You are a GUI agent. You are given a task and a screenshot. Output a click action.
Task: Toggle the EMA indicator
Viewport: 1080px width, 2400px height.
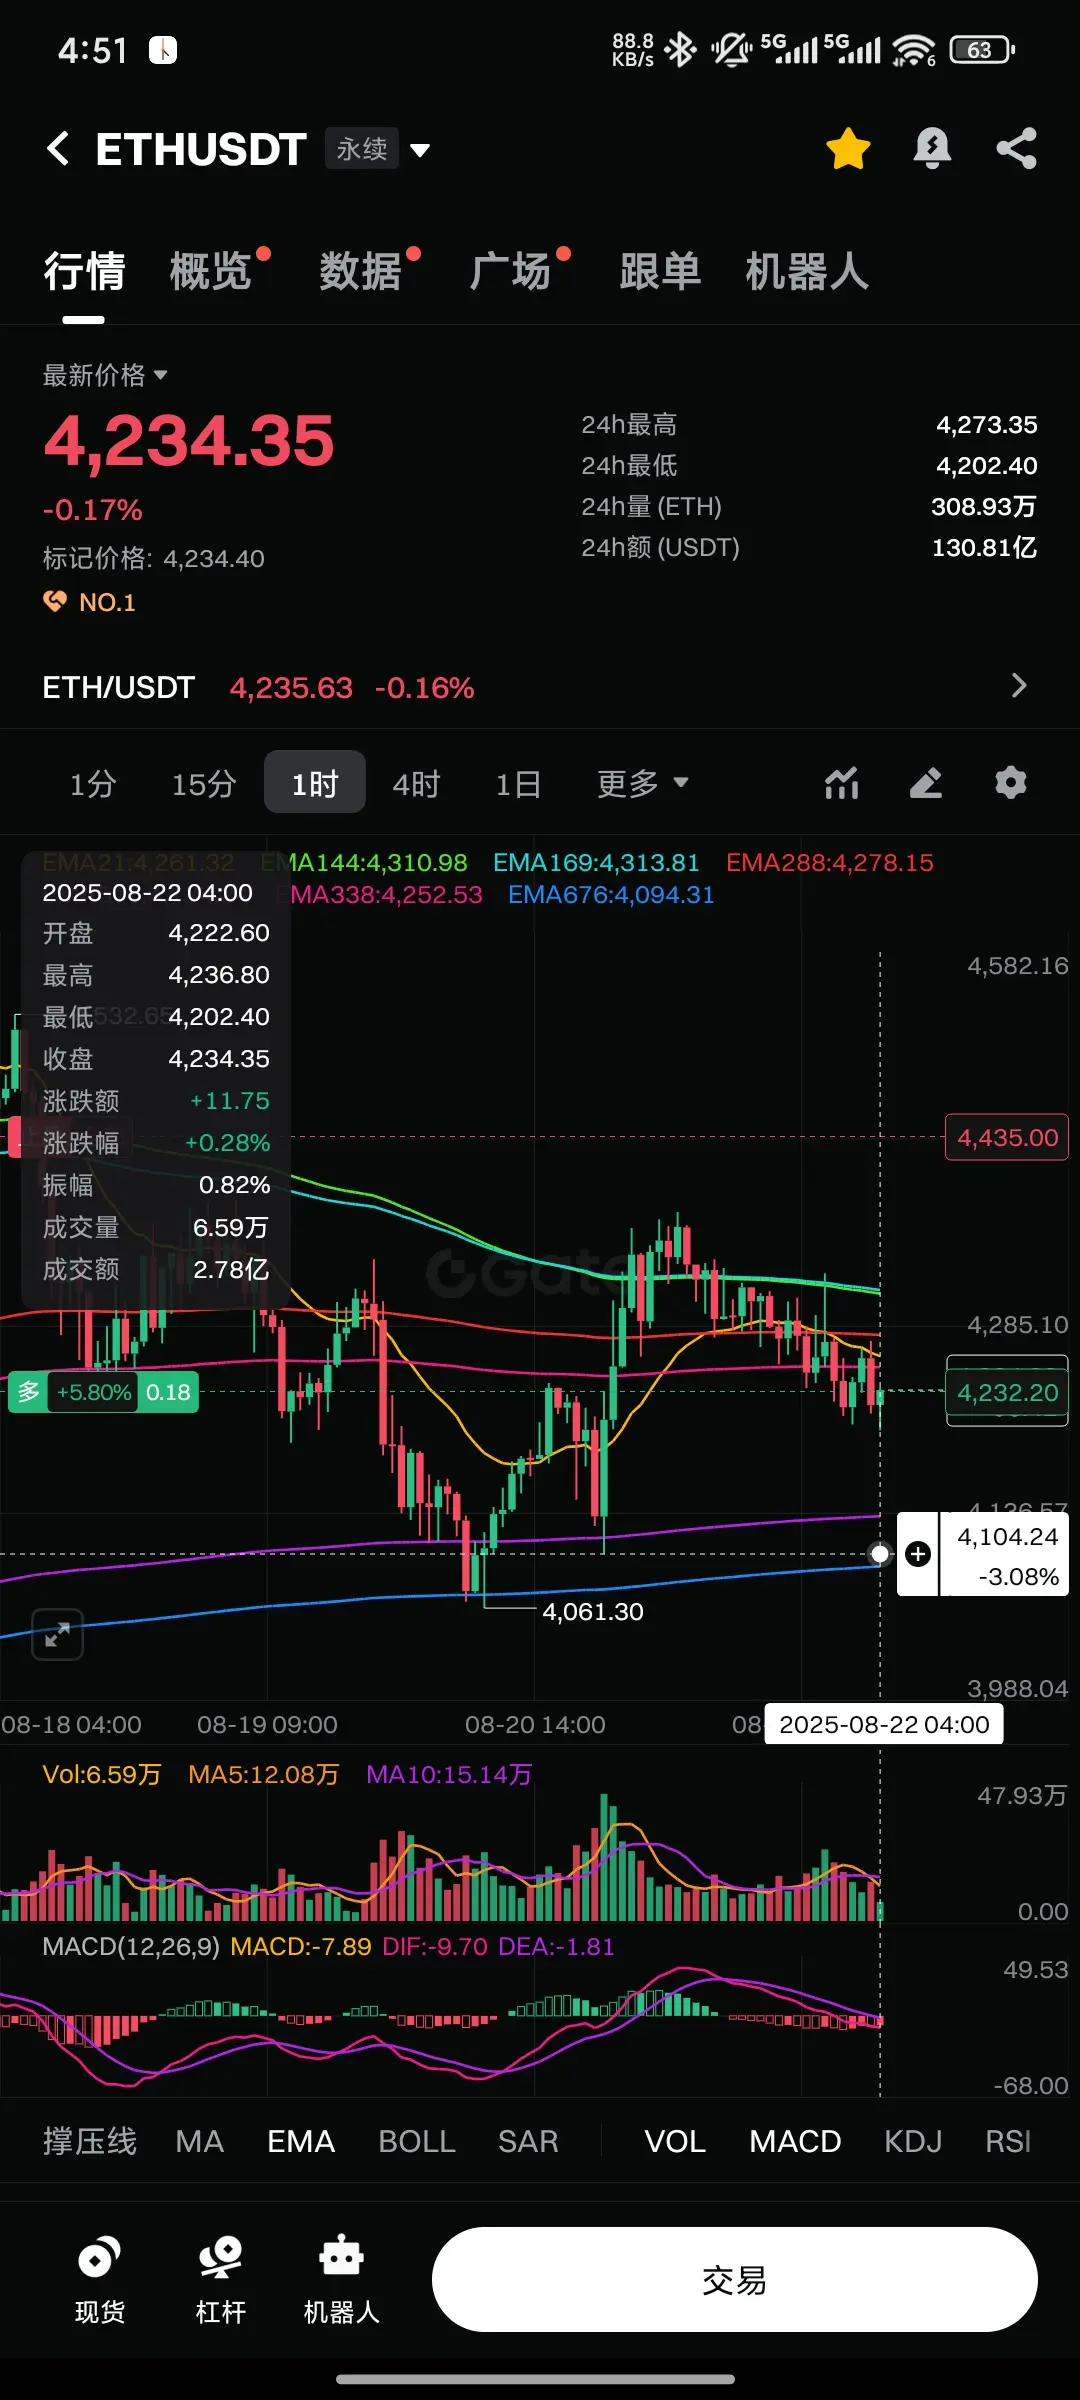(300, 2141)
